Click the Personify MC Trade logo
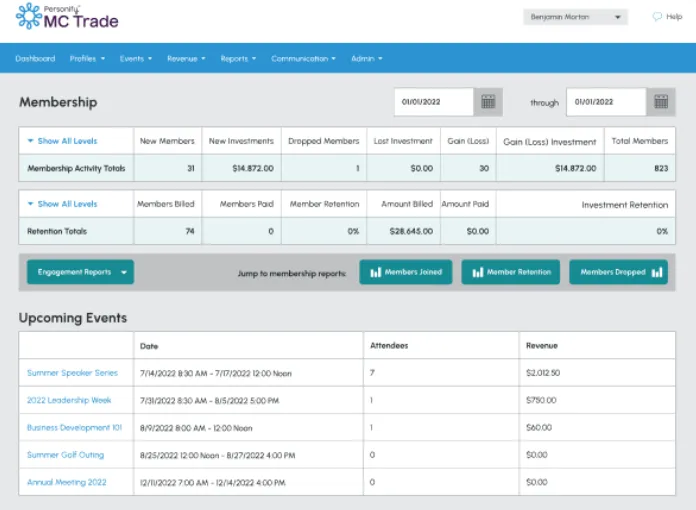The height and width of the screenshot is (510, 696). pos(67,17)
